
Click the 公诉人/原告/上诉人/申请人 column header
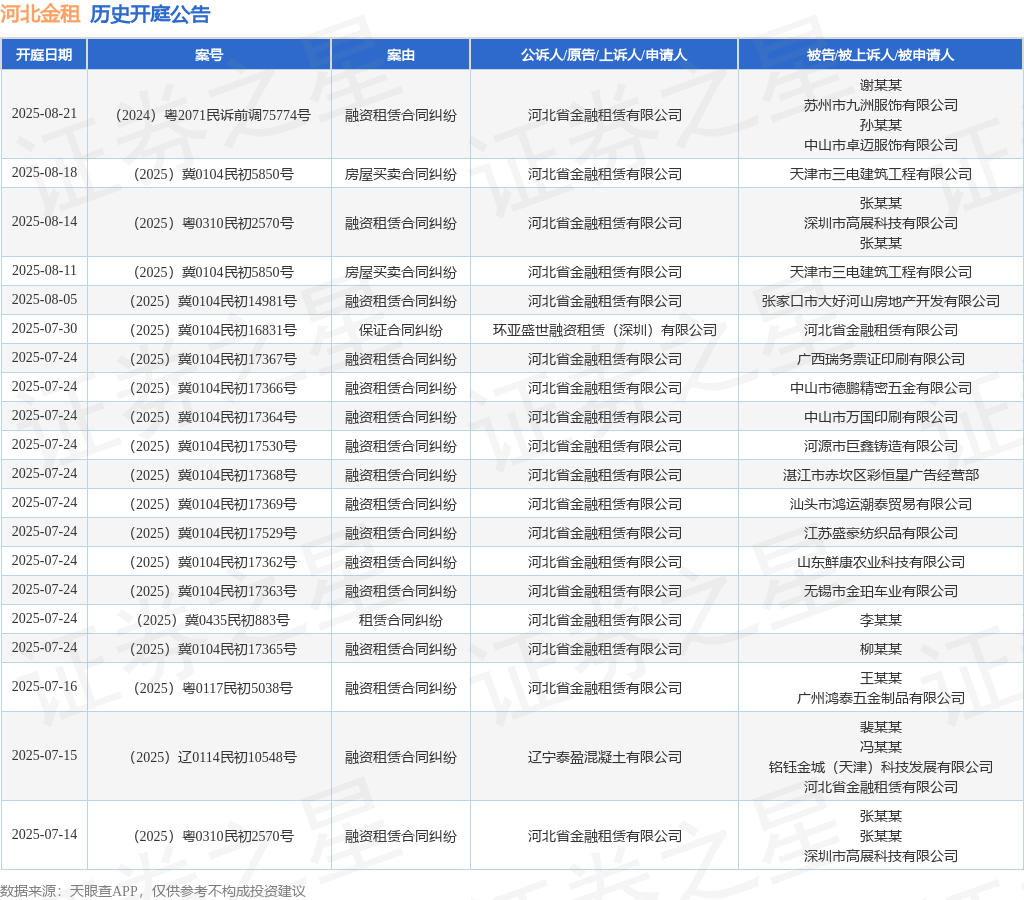604,55
